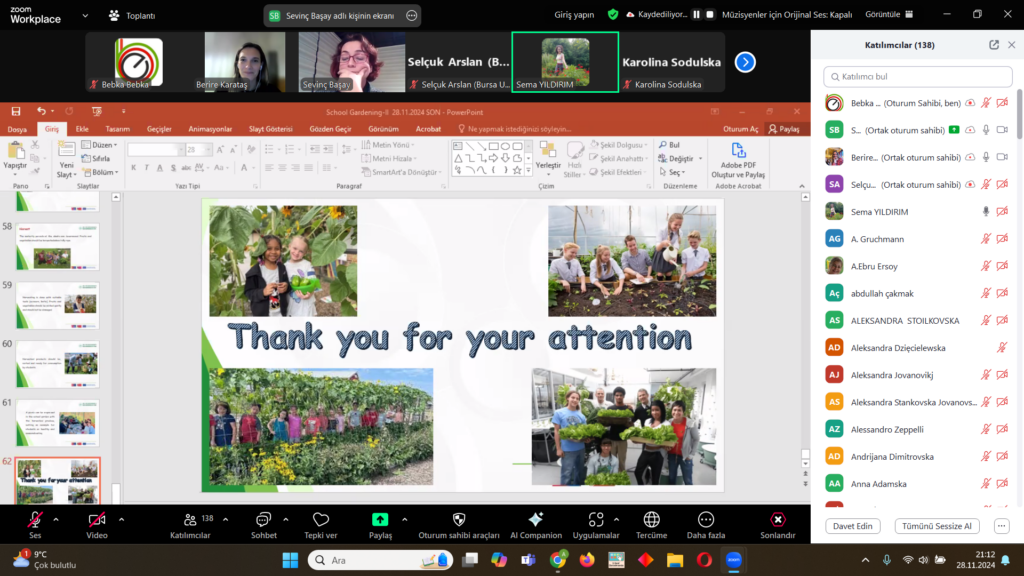Open Tercüme interpretation globe icon
The height and width of the screenshot is (576, 1024).
click(651, 520)
